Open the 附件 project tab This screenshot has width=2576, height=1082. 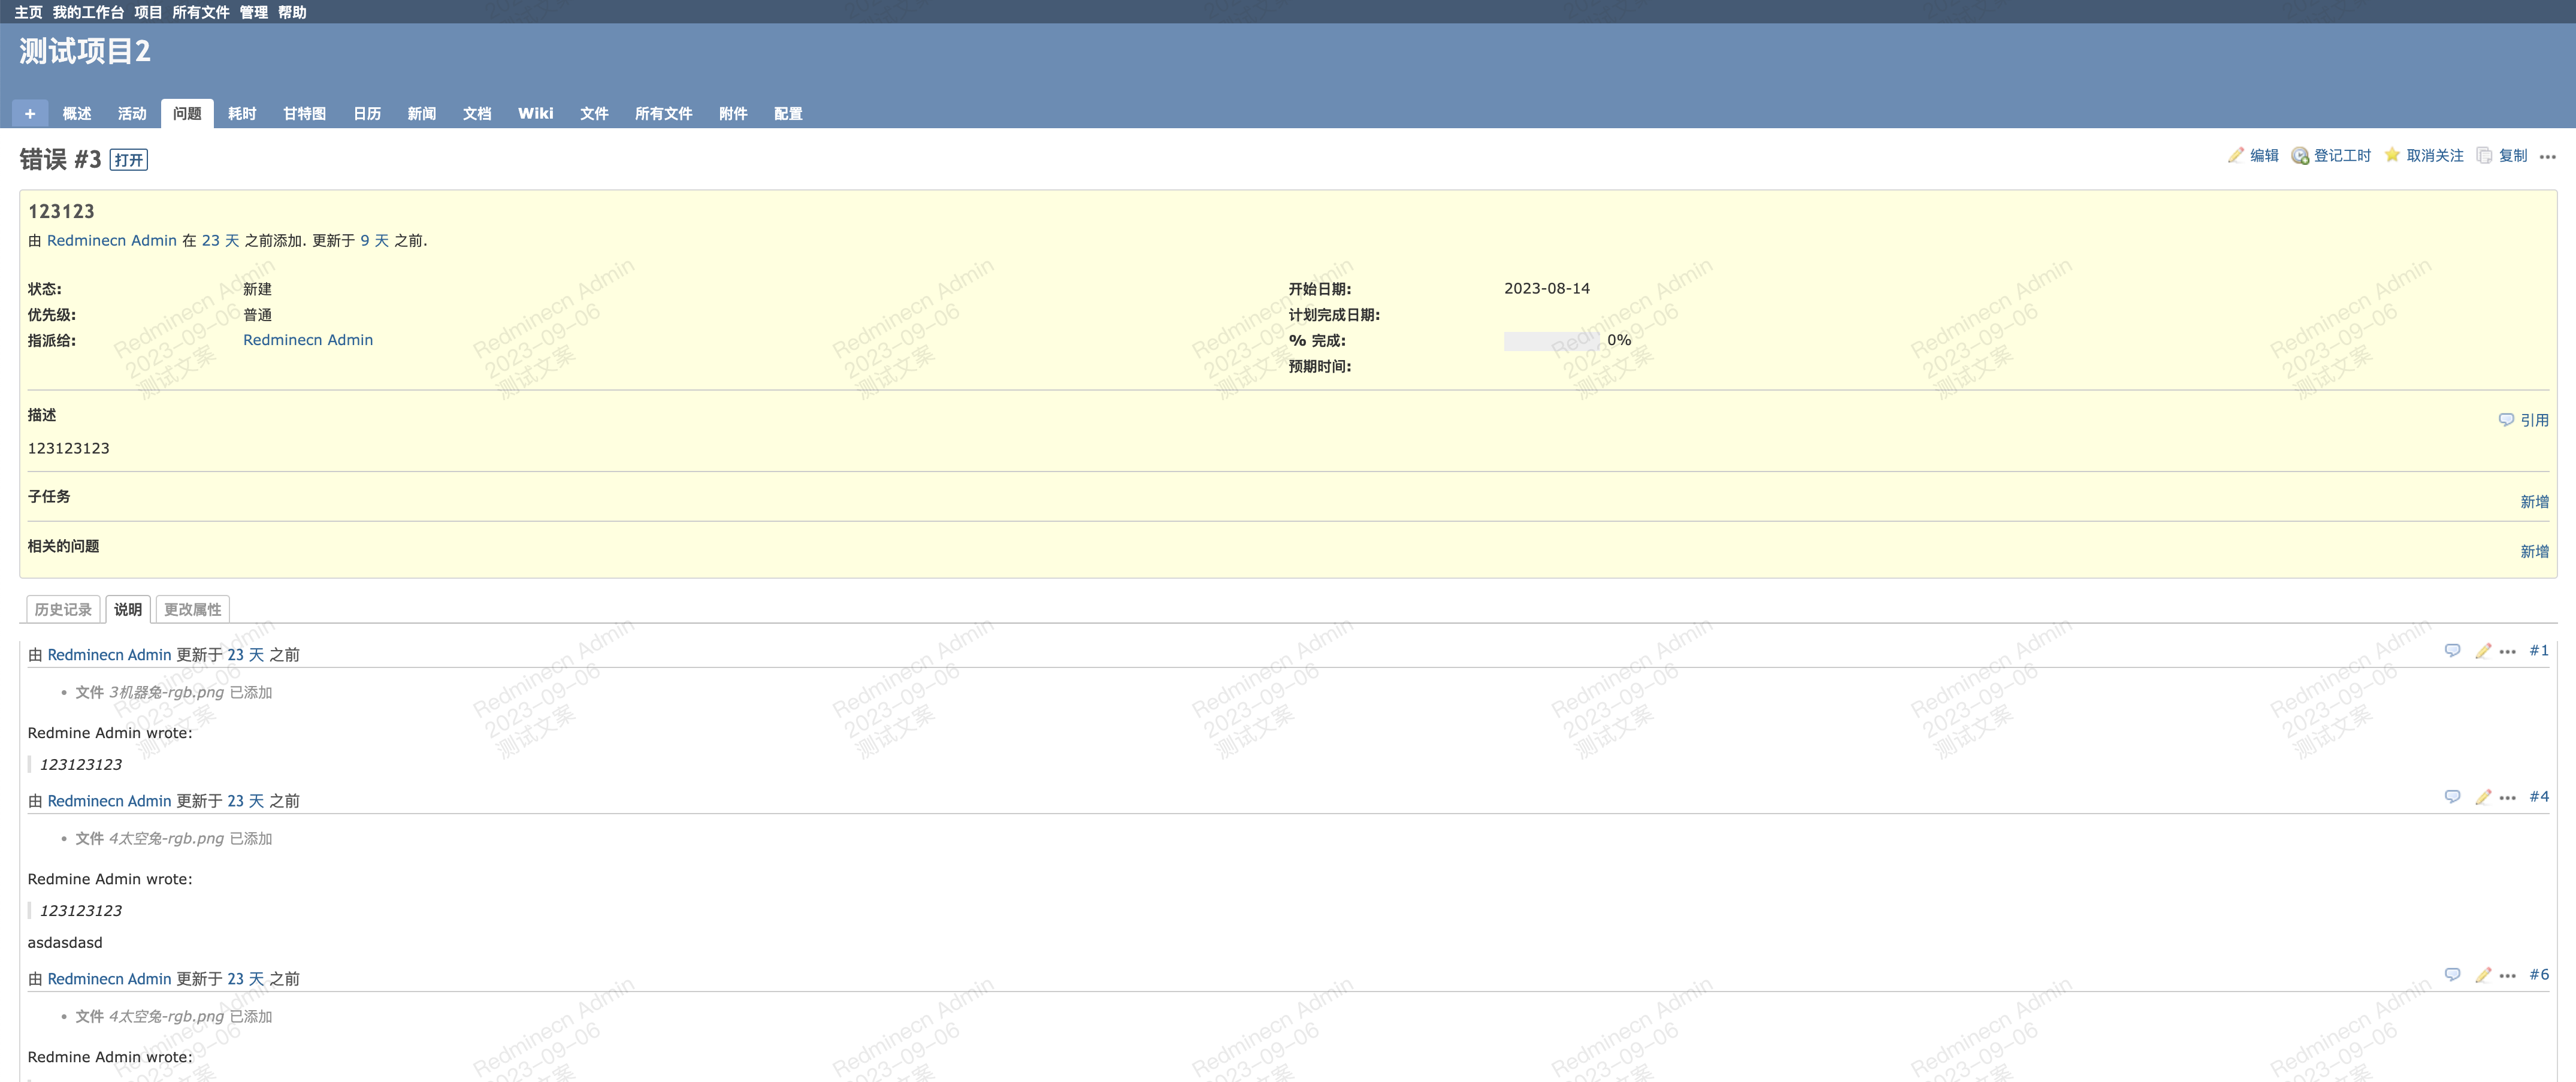733,113
